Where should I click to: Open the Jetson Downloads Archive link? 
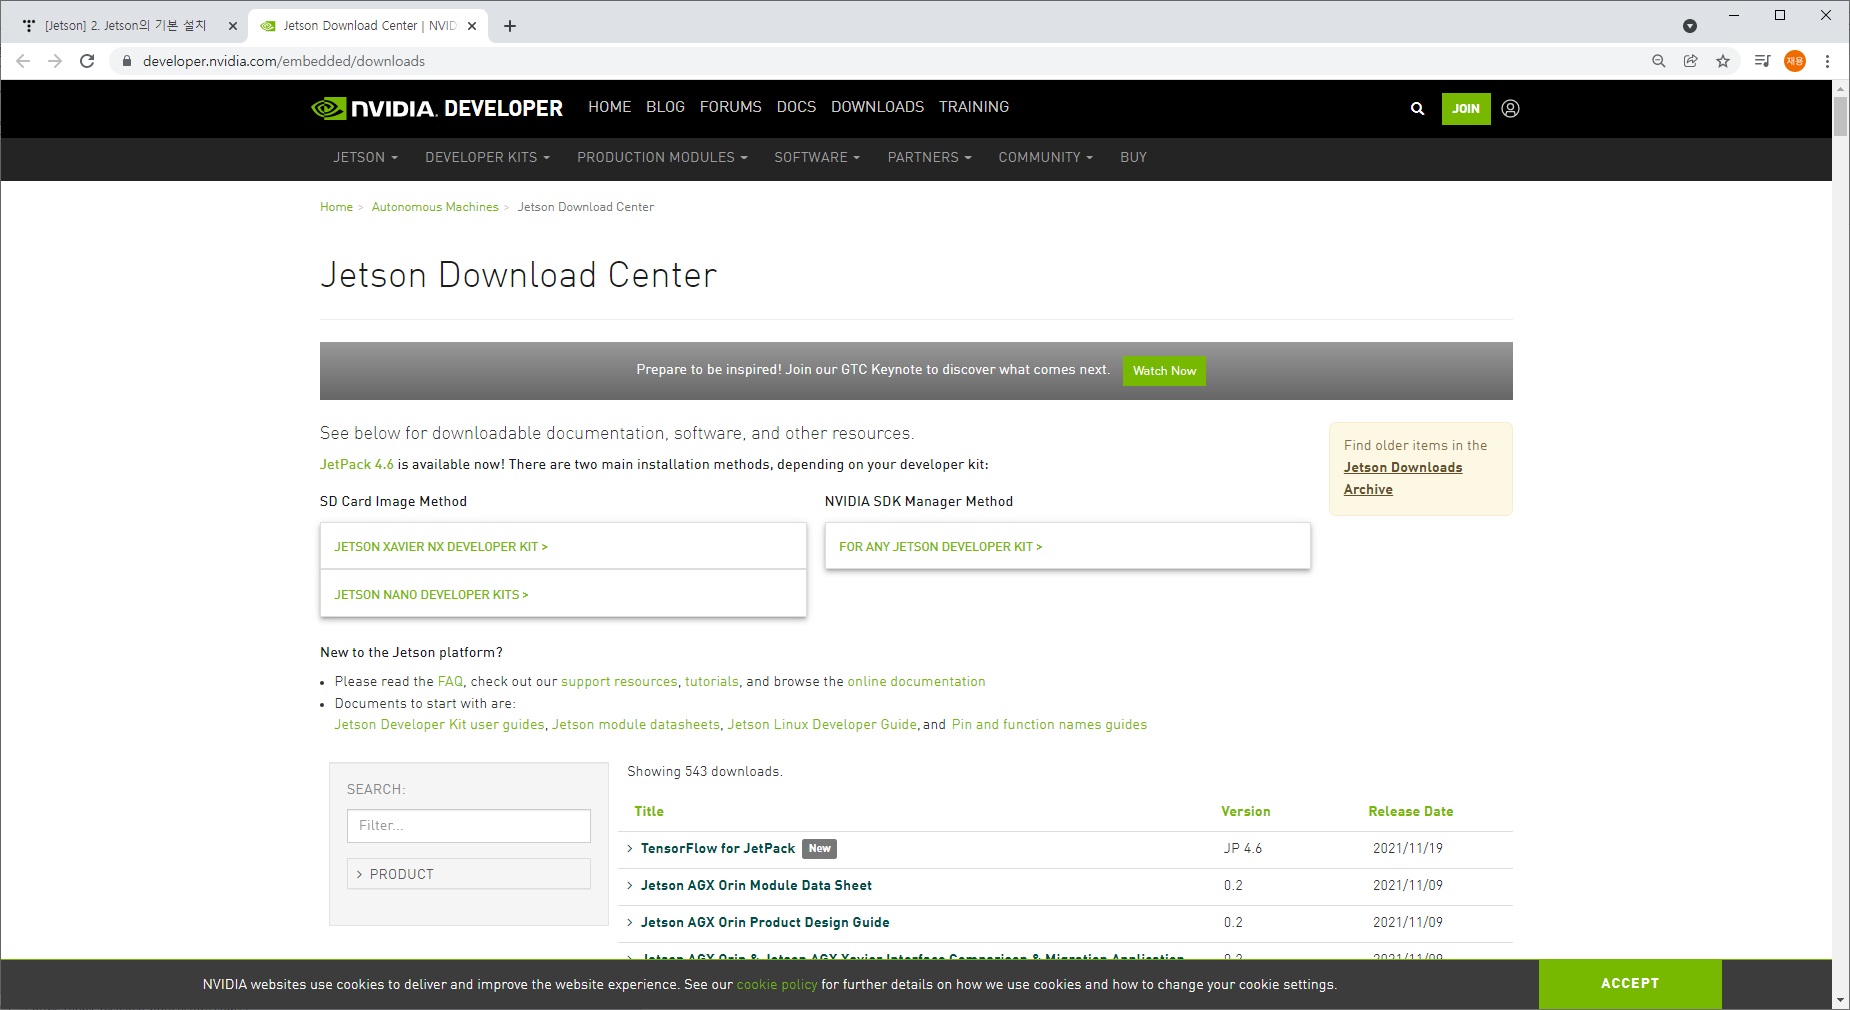(1402, 478)
